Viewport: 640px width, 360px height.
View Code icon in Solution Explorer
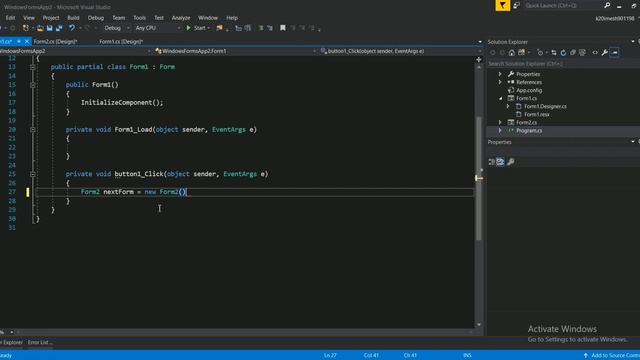(x=595, y=53)
